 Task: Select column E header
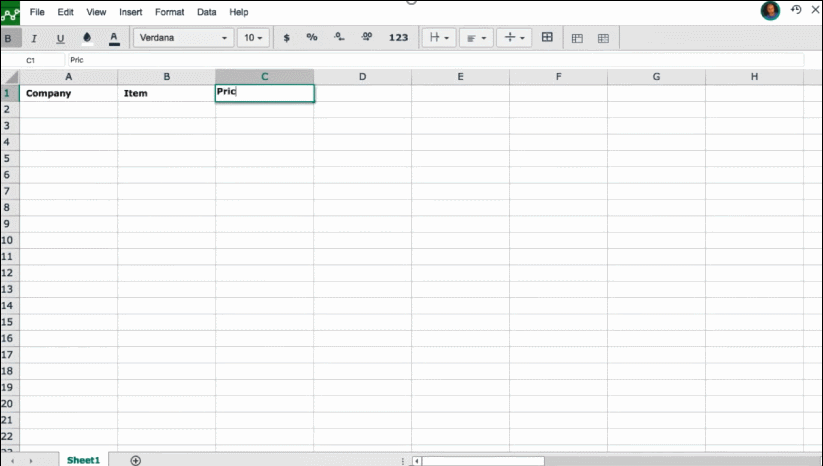pos(460,77)
